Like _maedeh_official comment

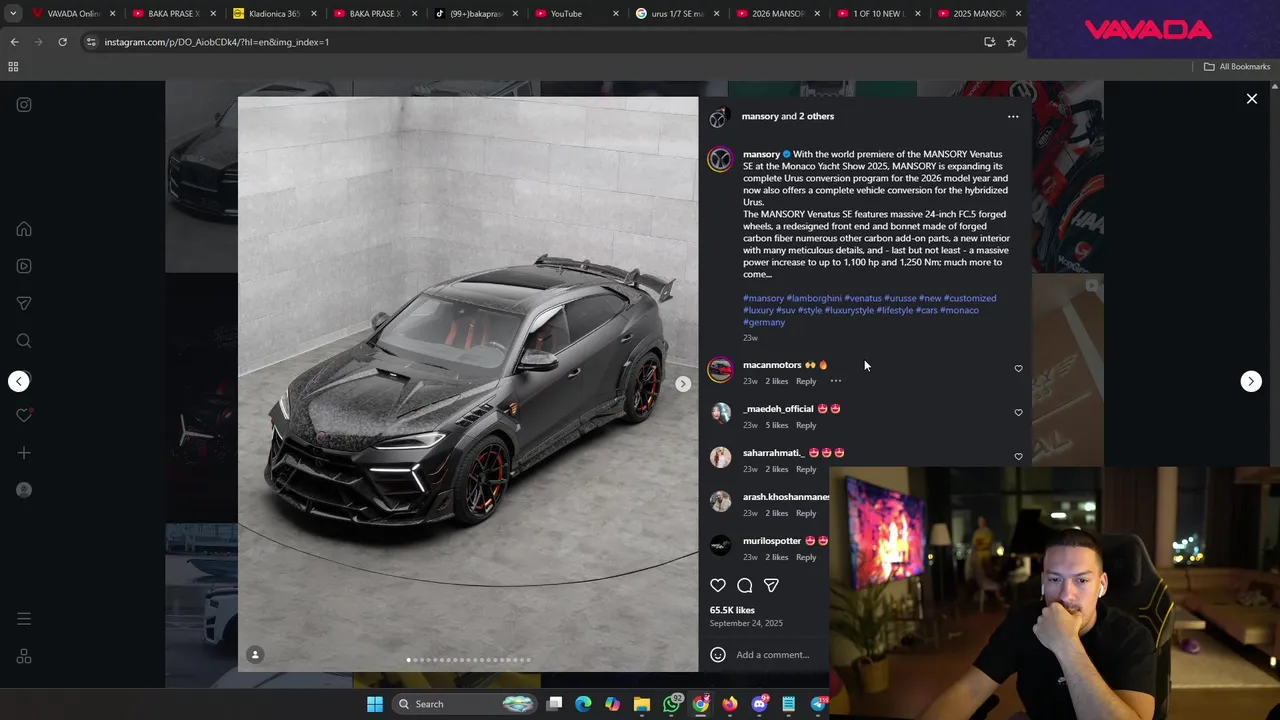1018,413
